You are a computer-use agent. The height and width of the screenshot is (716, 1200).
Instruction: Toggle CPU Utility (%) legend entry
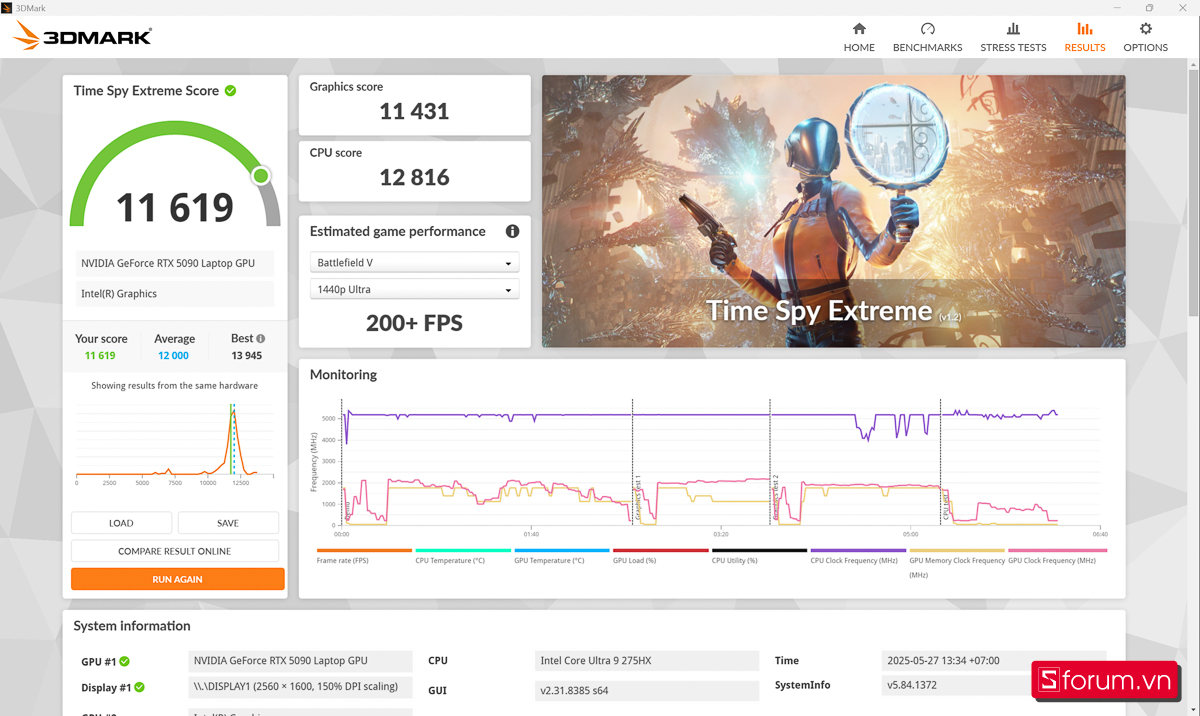(x=759, y=555)
